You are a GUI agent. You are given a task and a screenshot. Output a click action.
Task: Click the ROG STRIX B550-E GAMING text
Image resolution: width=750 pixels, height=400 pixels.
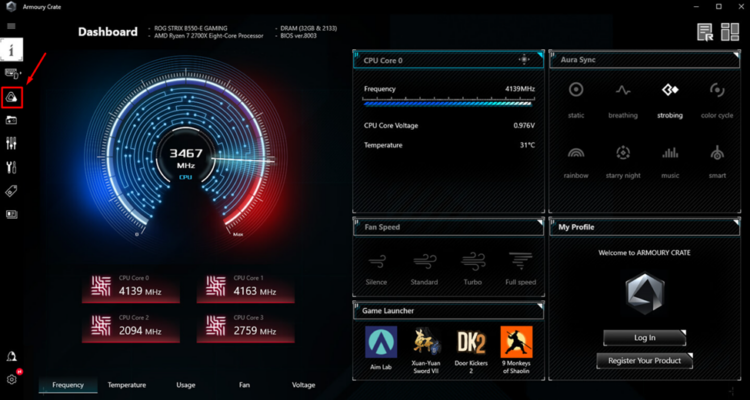[x=190, y=28]
